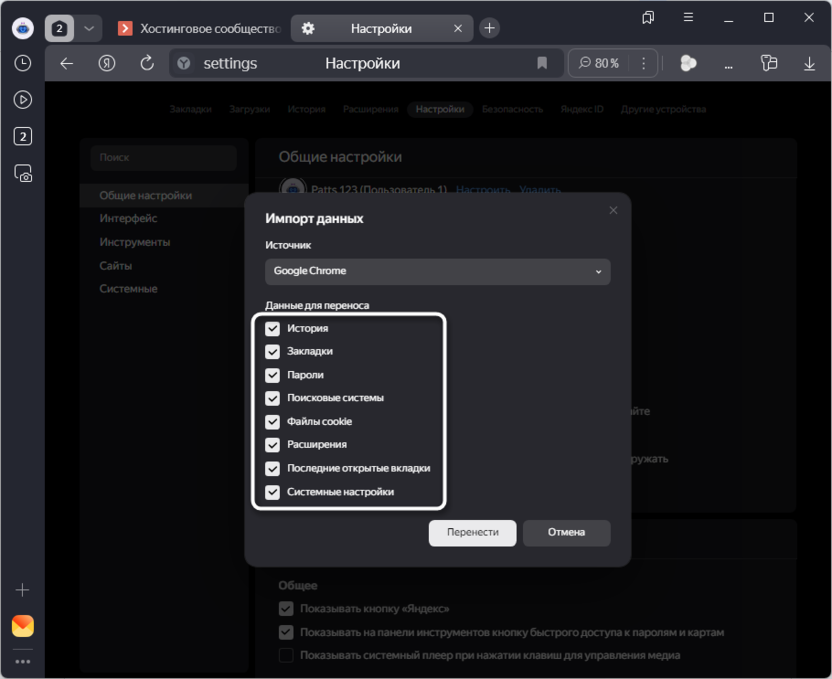Click the Yandex home button icon

tap(107, 63)
